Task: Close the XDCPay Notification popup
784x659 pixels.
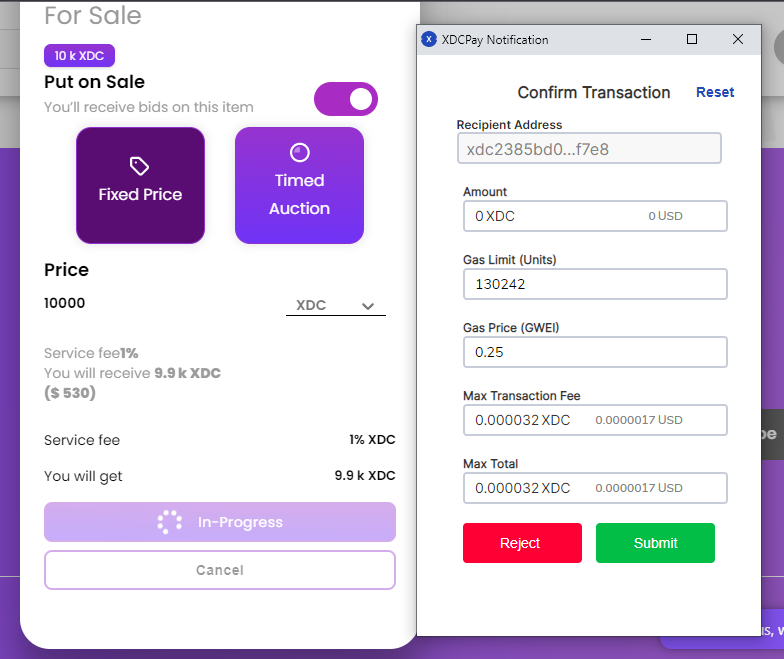Action: [738, 40]
